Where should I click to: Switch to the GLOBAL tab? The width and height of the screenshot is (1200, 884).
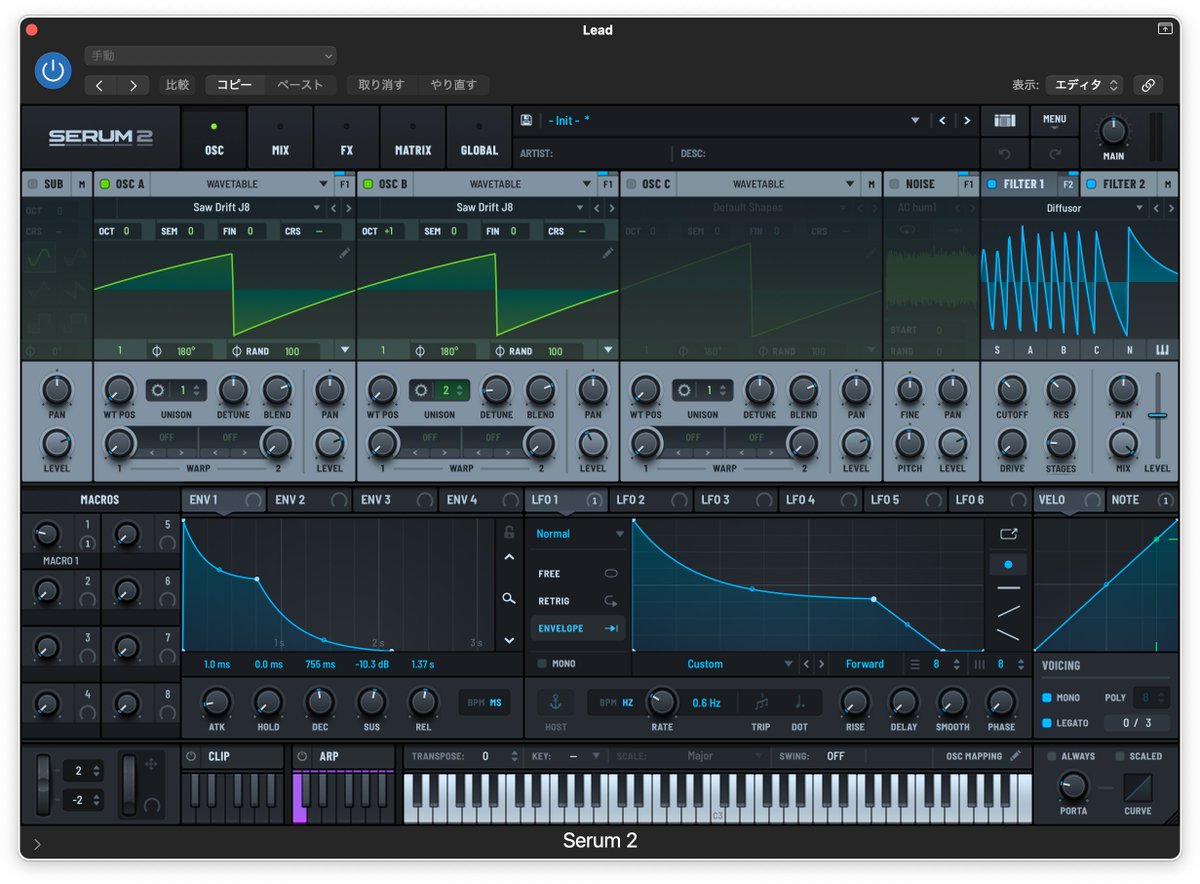(479, 139)
